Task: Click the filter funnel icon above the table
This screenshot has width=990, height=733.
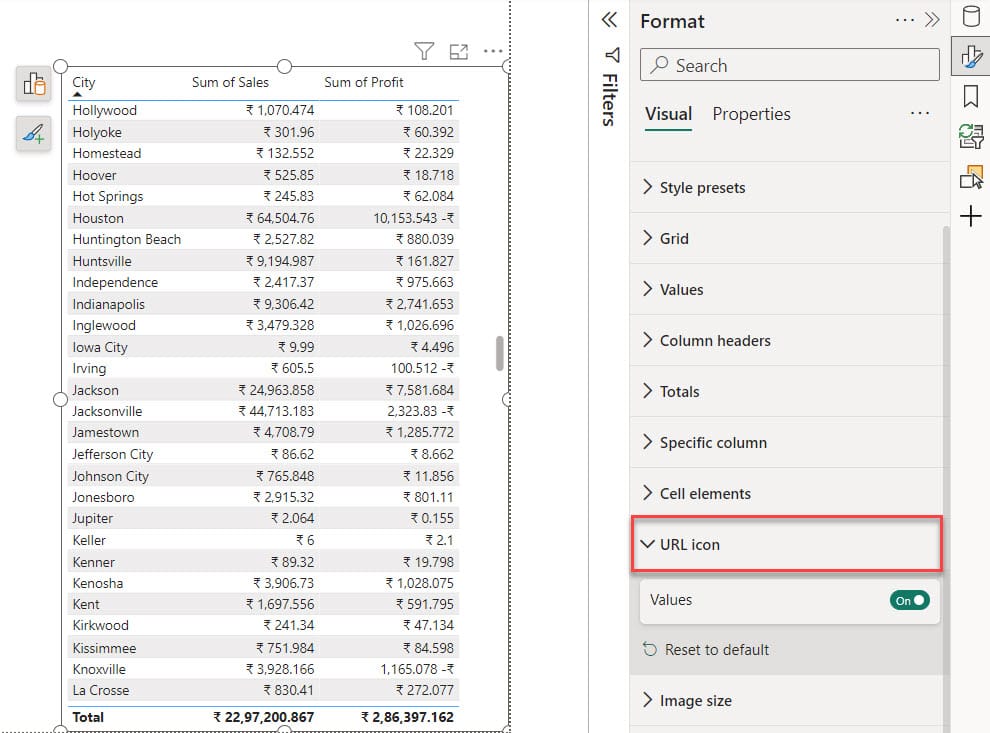Action: [x=424, y=51]
